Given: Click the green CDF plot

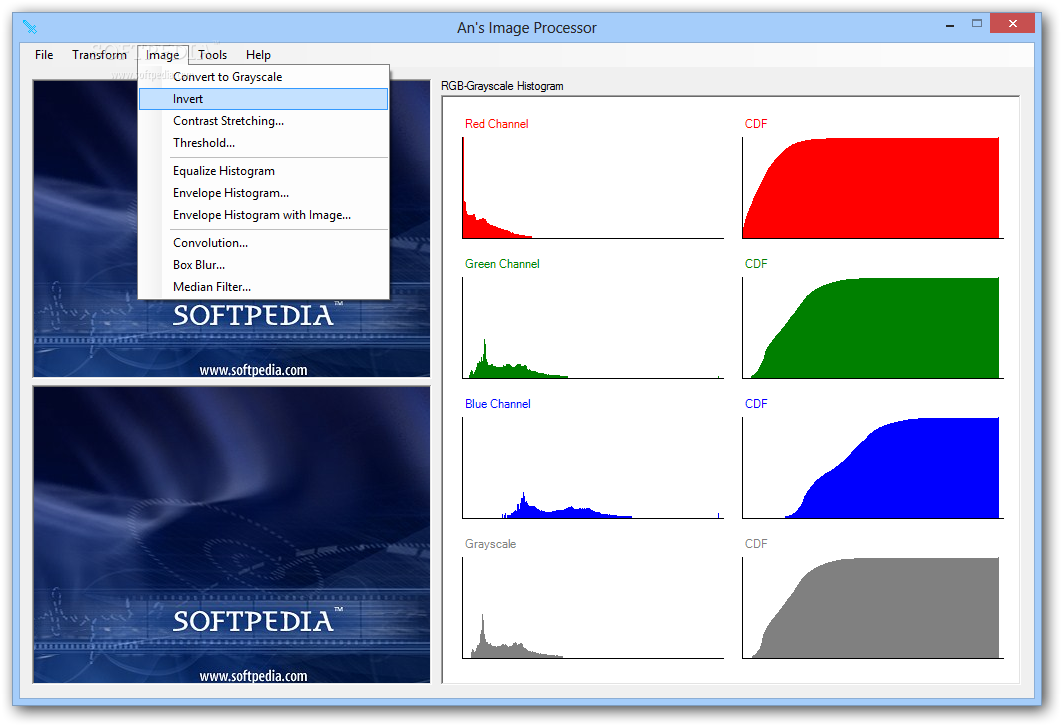Looking at the screenshot, I should coord(872,328).
